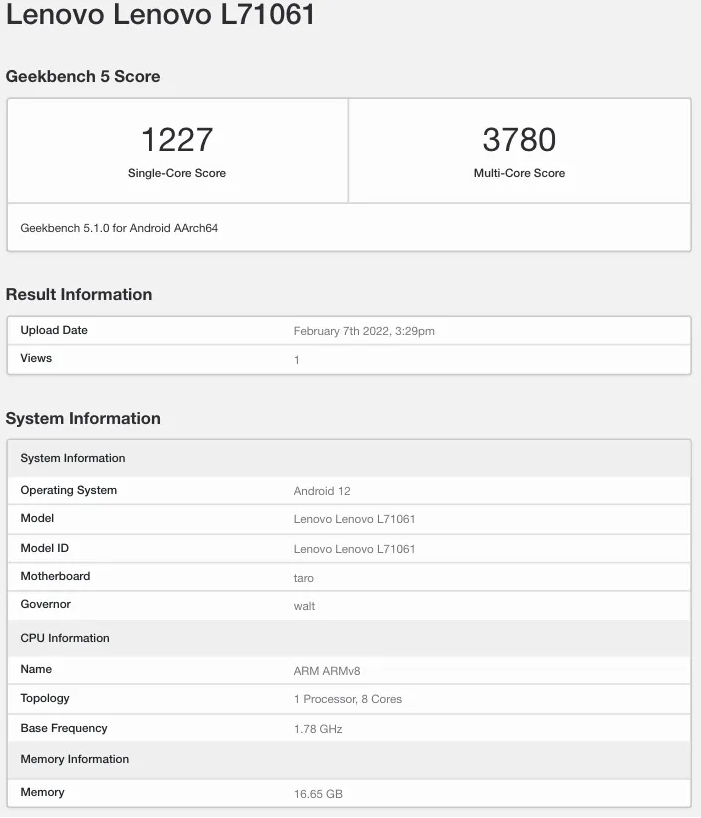Select the Motherboard value taro
This screenshot has height=818, width=701.
point(304,578)
